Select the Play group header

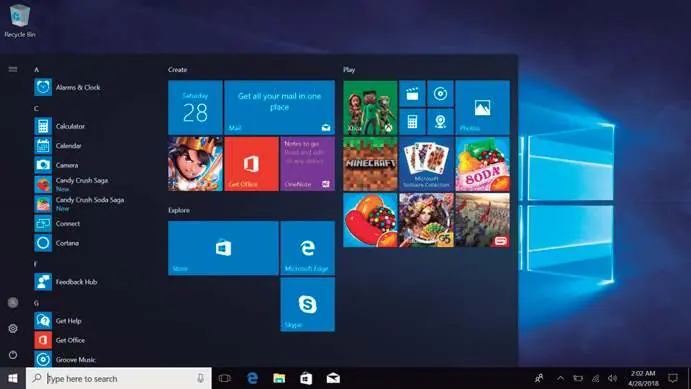pos(349,70)
